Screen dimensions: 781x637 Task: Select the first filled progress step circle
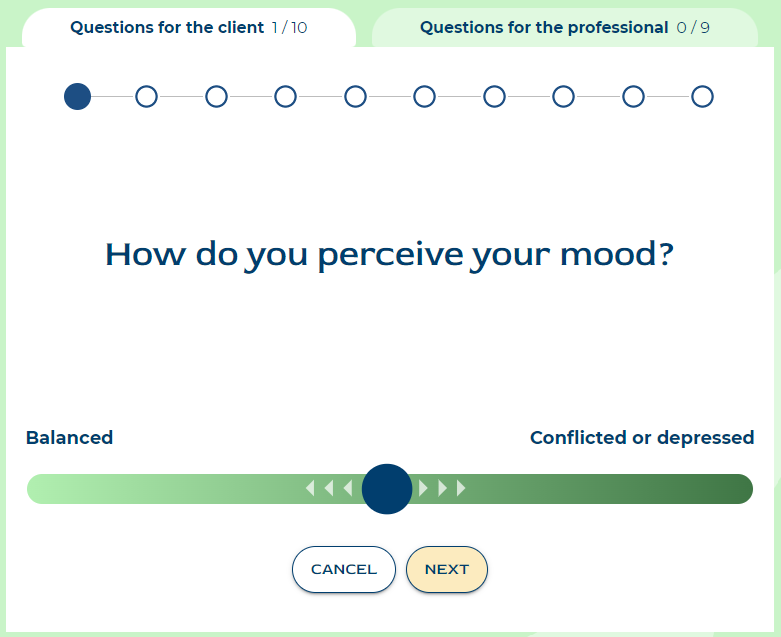tap(77, 97)
